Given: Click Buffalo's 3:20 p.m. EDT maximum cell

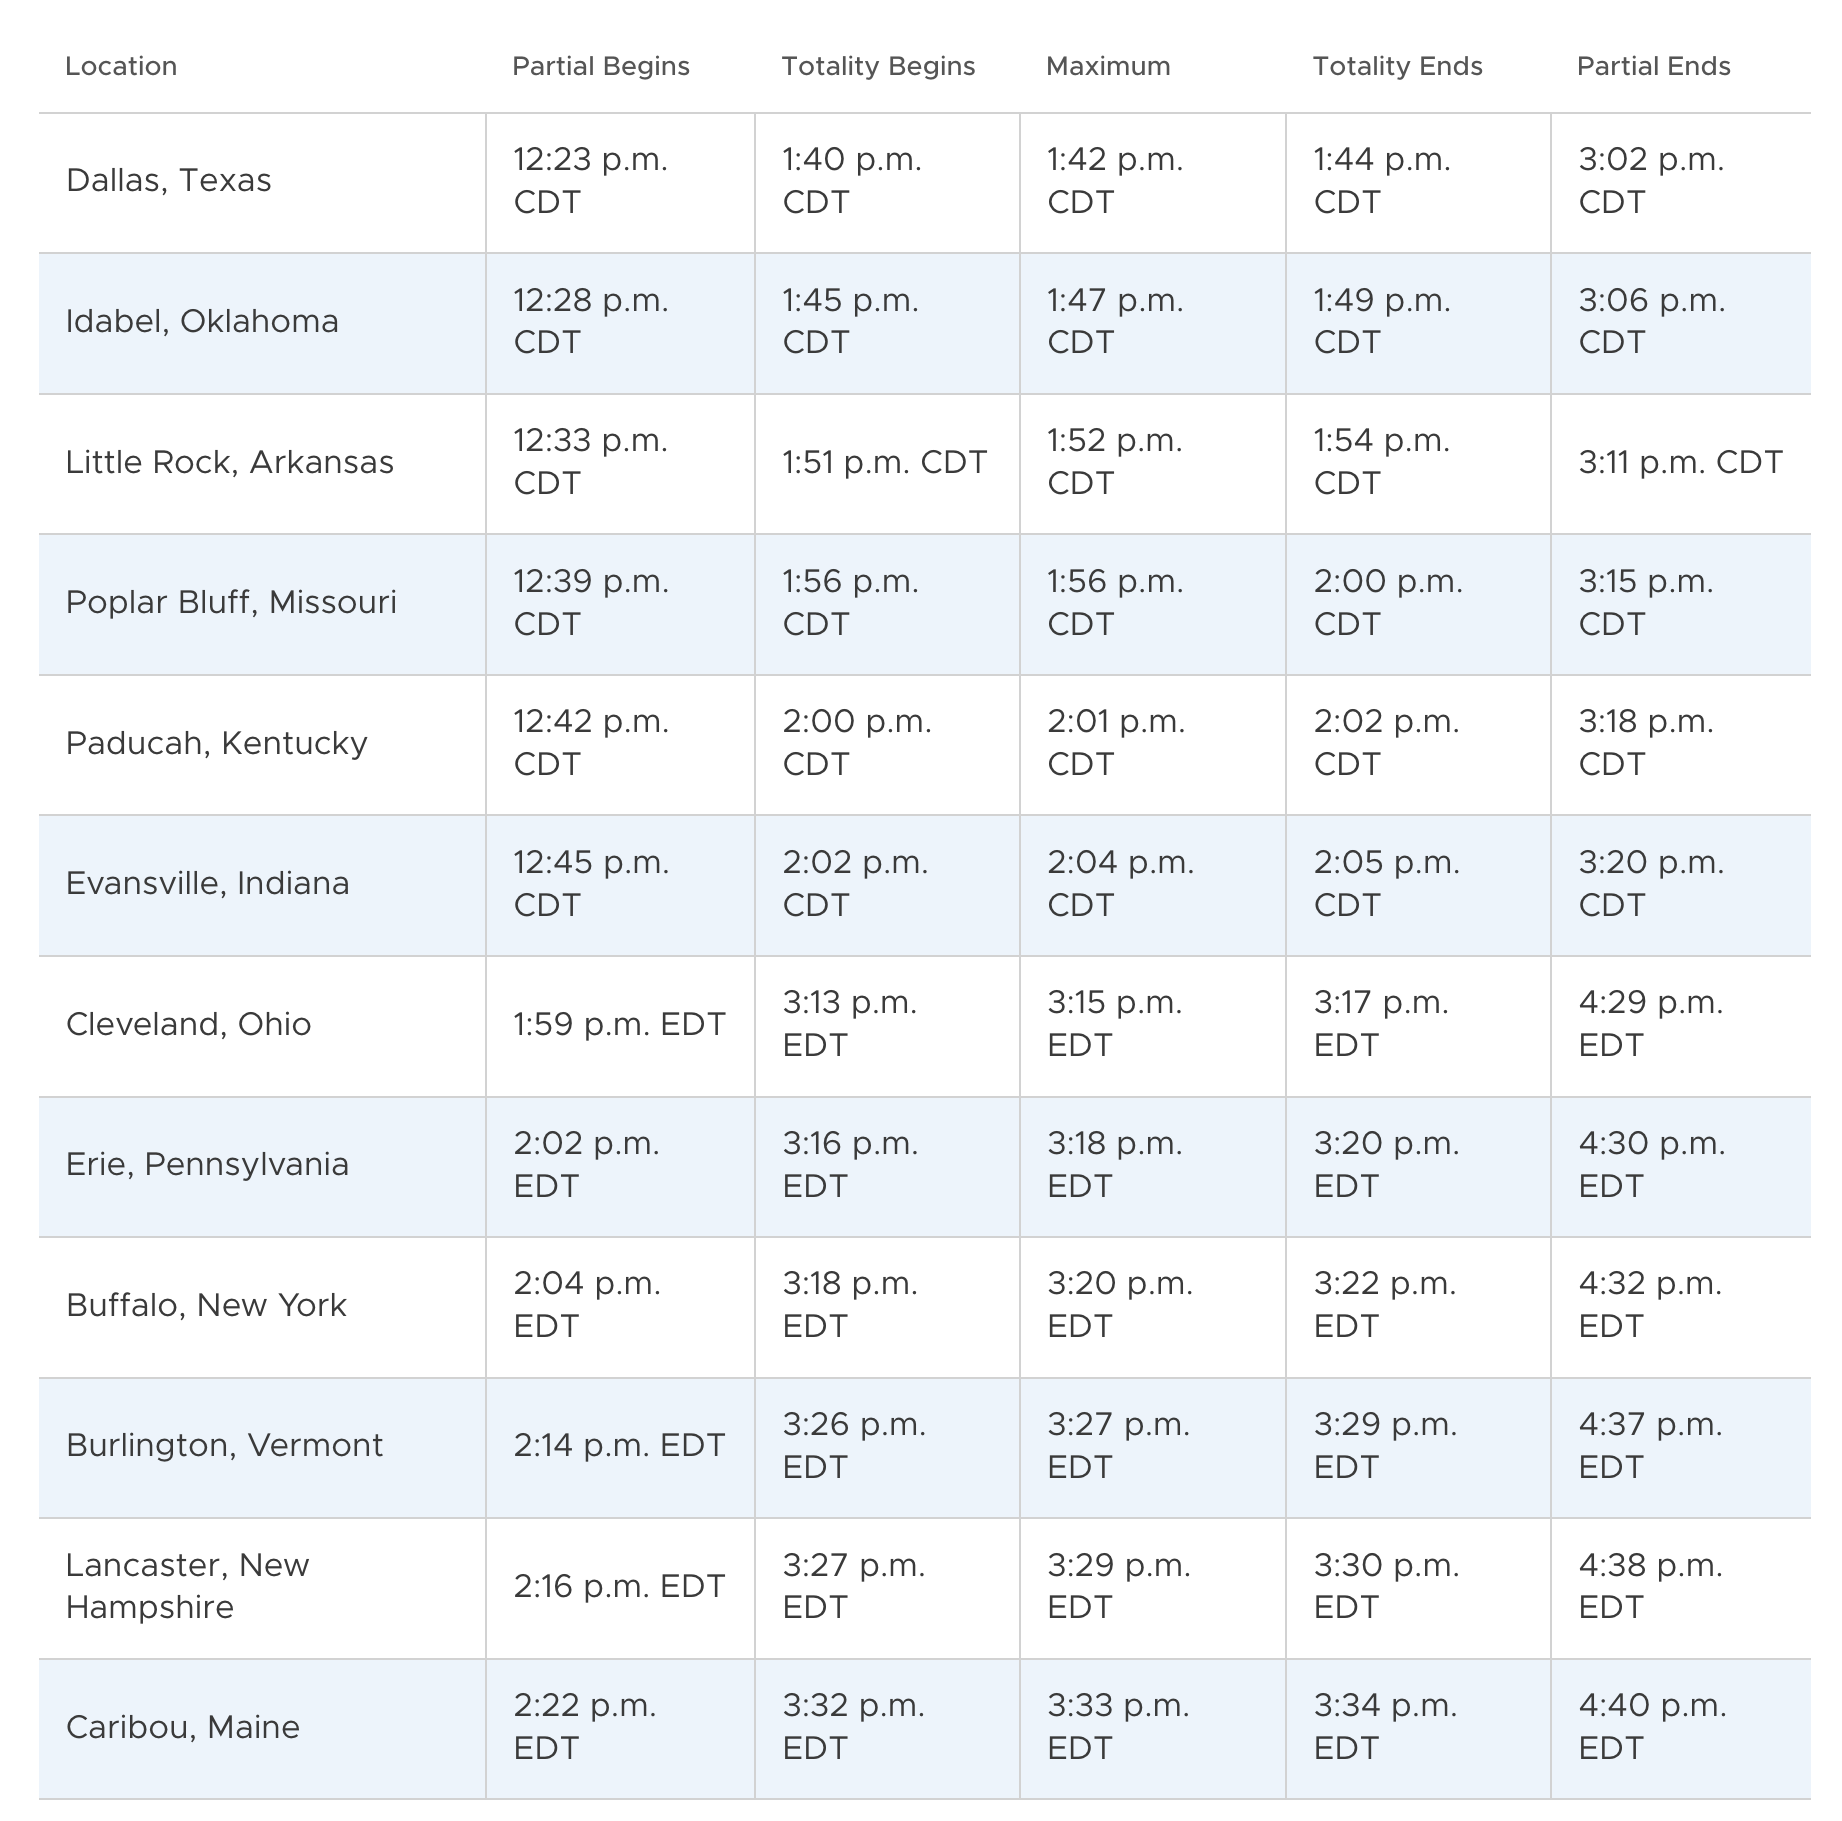Looking at the screenshot, I should 1152,1307.
